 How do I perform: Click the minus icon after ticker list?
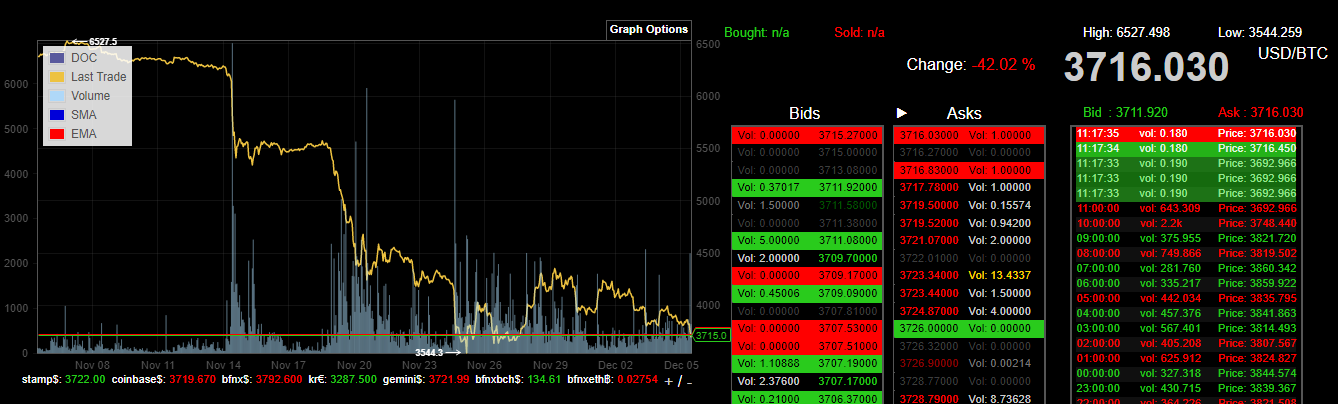pyautogui.click(x=688, y=382)
